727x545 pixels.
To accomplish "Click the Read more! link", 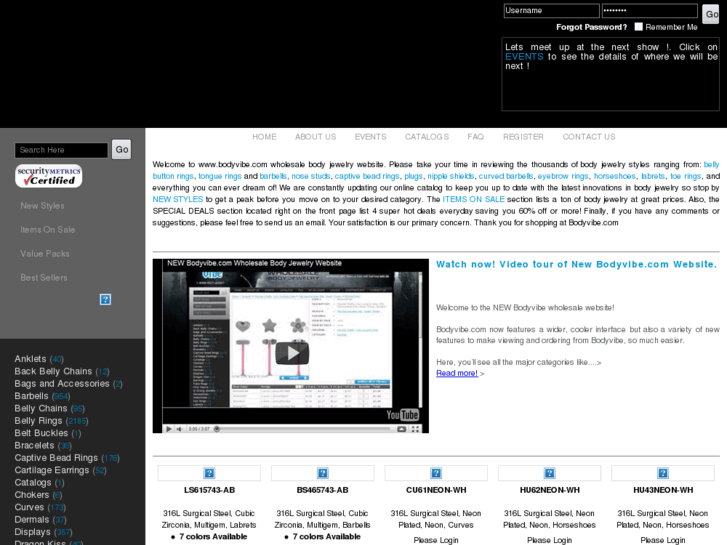I will click(x=457, y=373).
